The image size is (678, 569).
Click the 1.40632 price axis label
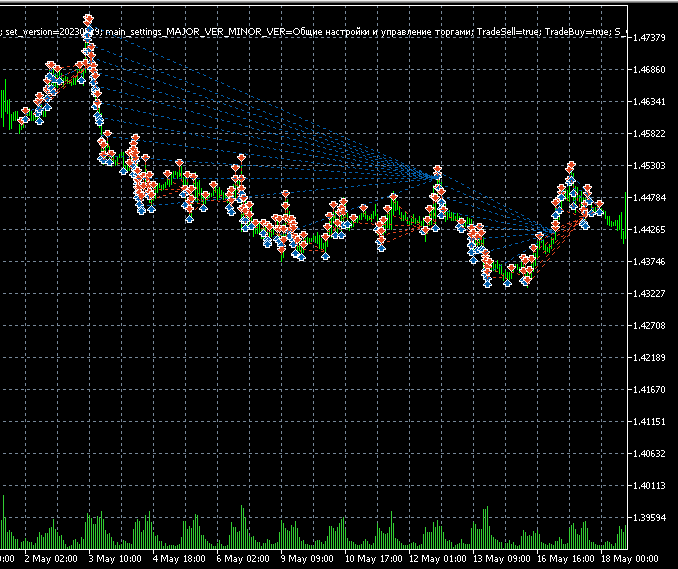click(649, 454)
